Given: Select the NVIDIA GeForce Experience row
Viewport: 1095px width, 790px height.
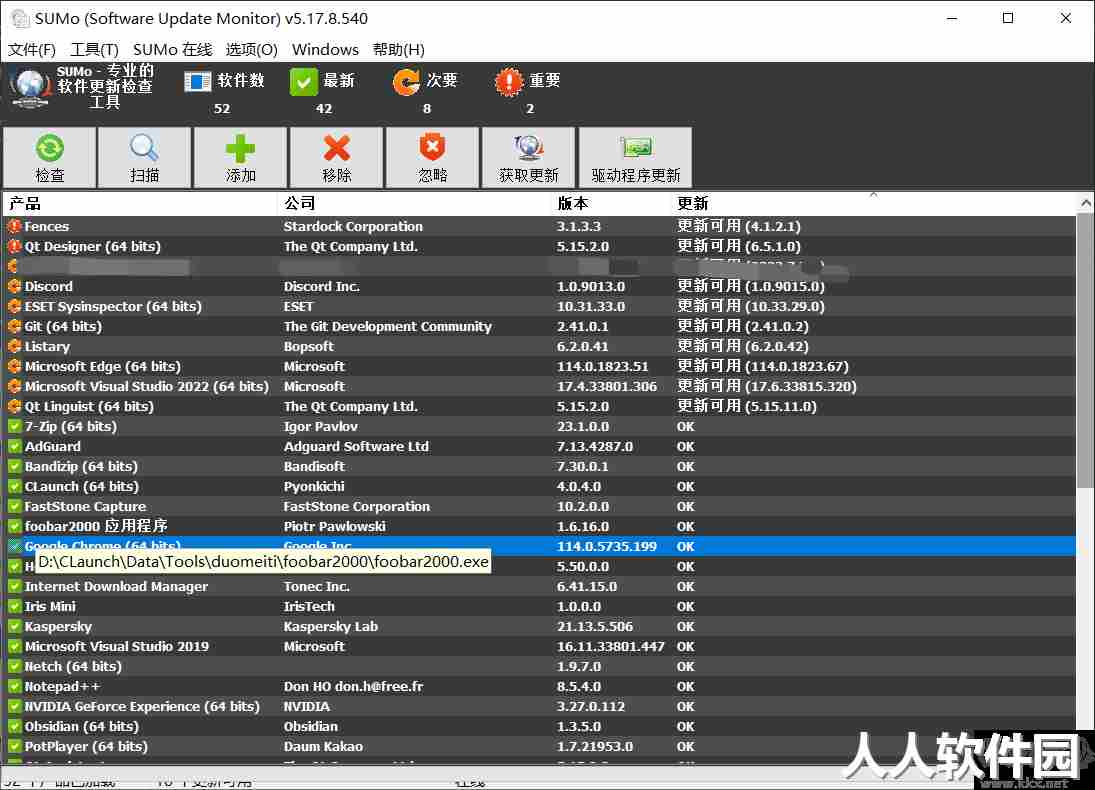Looking at the screenshot, I should point(539,707).
